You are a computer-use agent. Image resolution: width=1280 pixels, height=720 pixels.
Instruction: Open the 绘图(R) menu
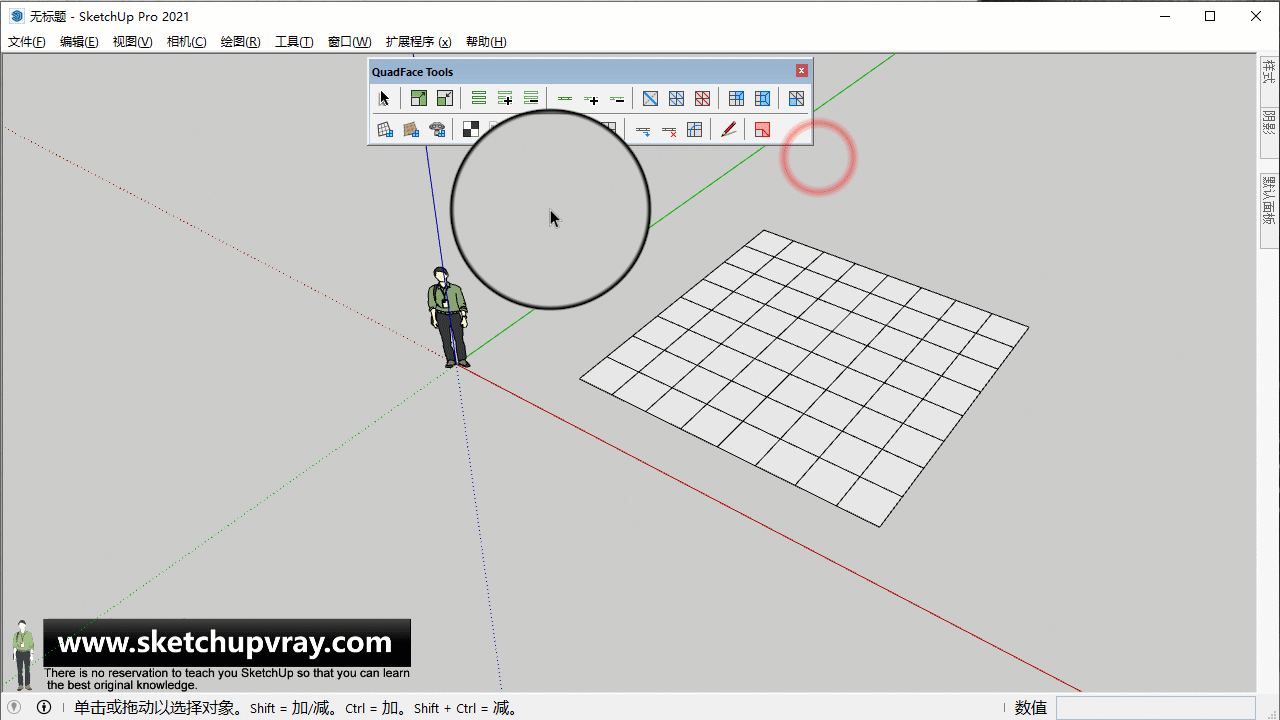(240, 42)
